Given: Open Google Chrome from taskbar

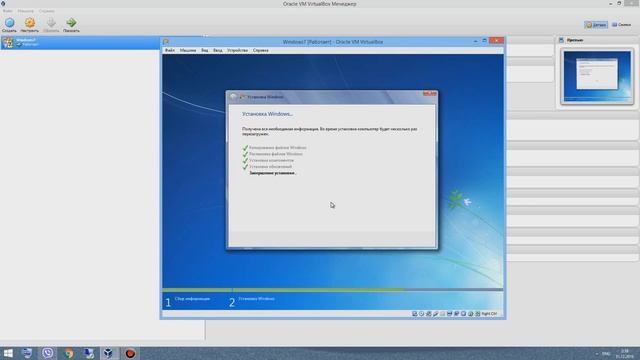Looking at the screenshot, I should pos(69,353).
